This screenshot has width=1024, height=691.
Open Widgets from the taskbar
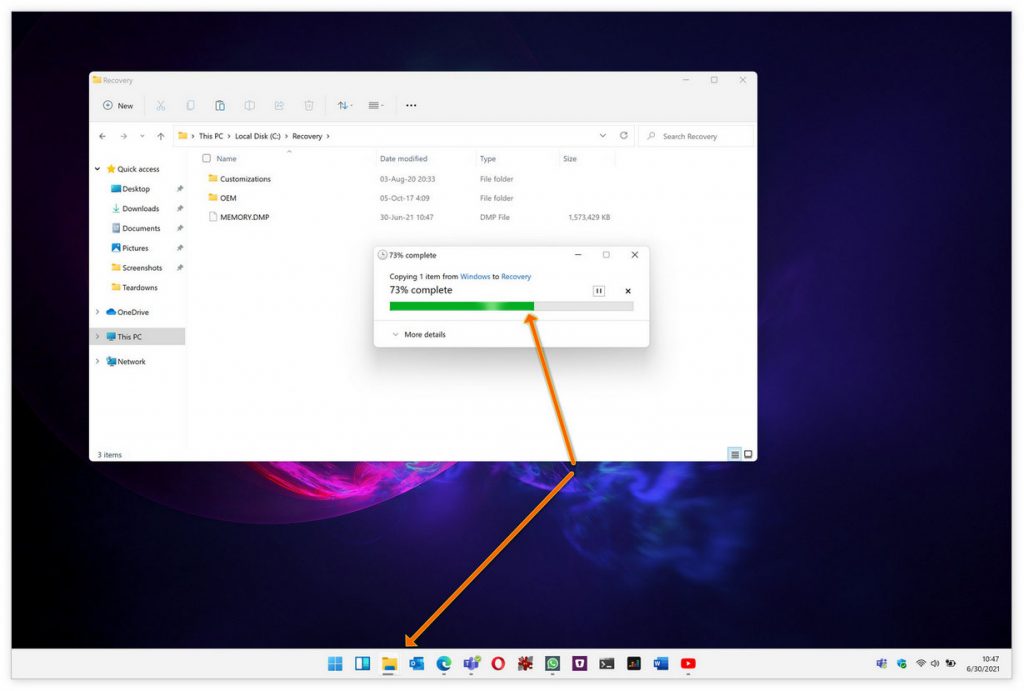coord(362,664)
